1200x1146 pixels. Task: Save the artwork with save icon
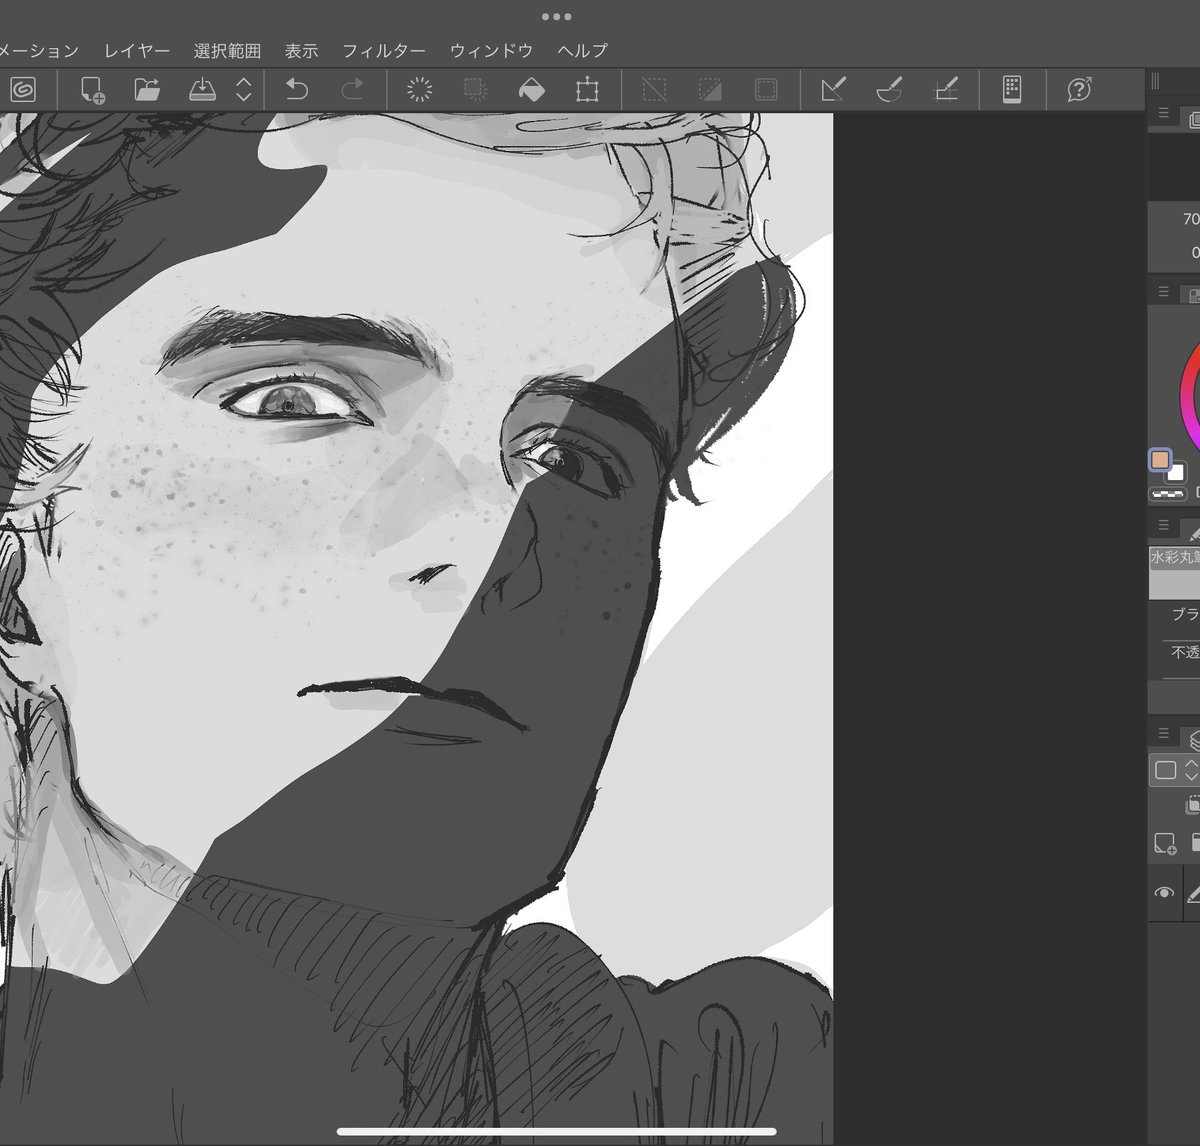(x=203, y=90)
